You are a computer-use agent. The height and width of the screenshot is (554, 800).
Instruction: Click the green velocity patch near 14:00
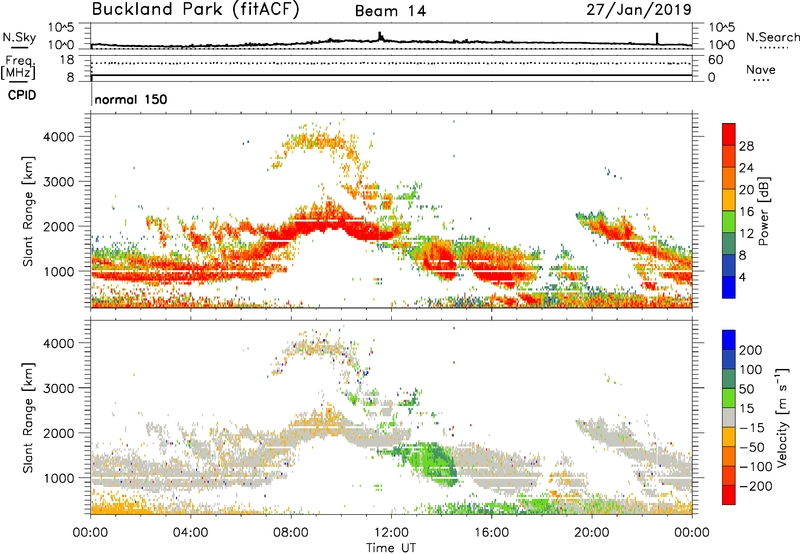(435, 462)
